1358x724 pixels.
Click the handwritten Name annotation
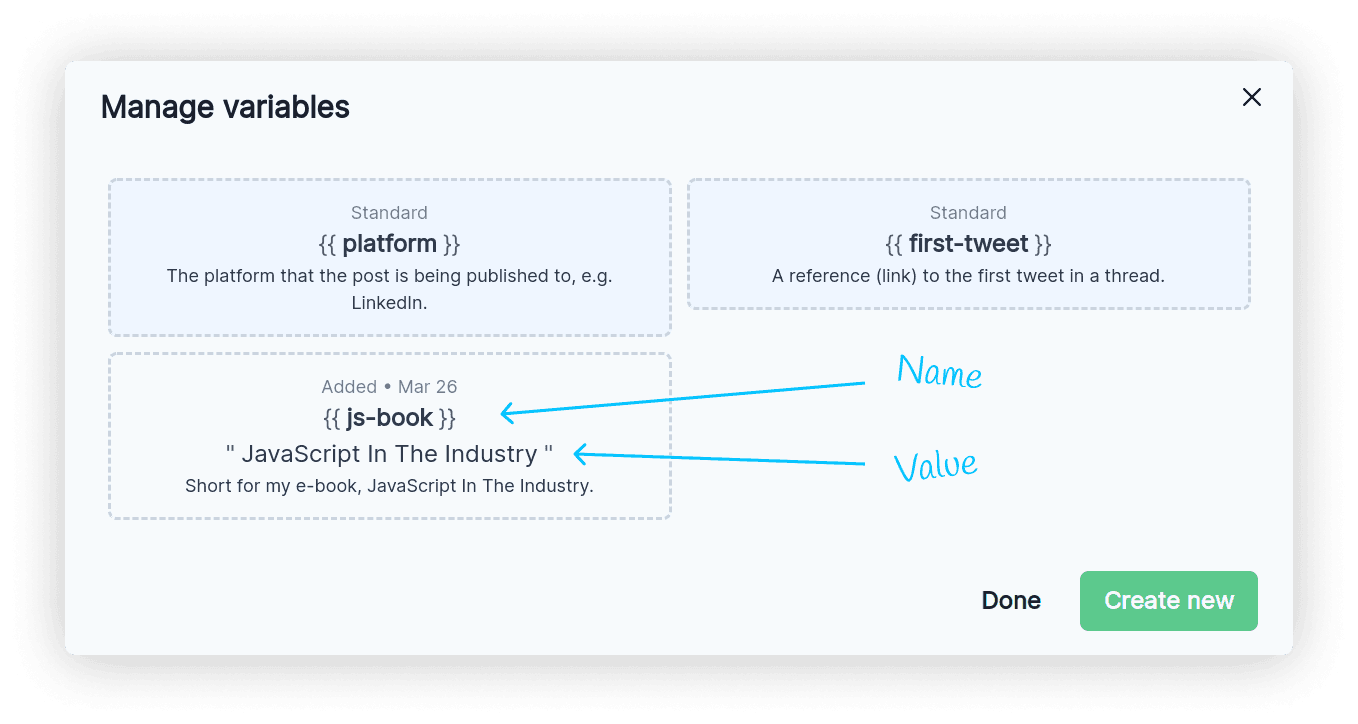(x=939, y=372)
